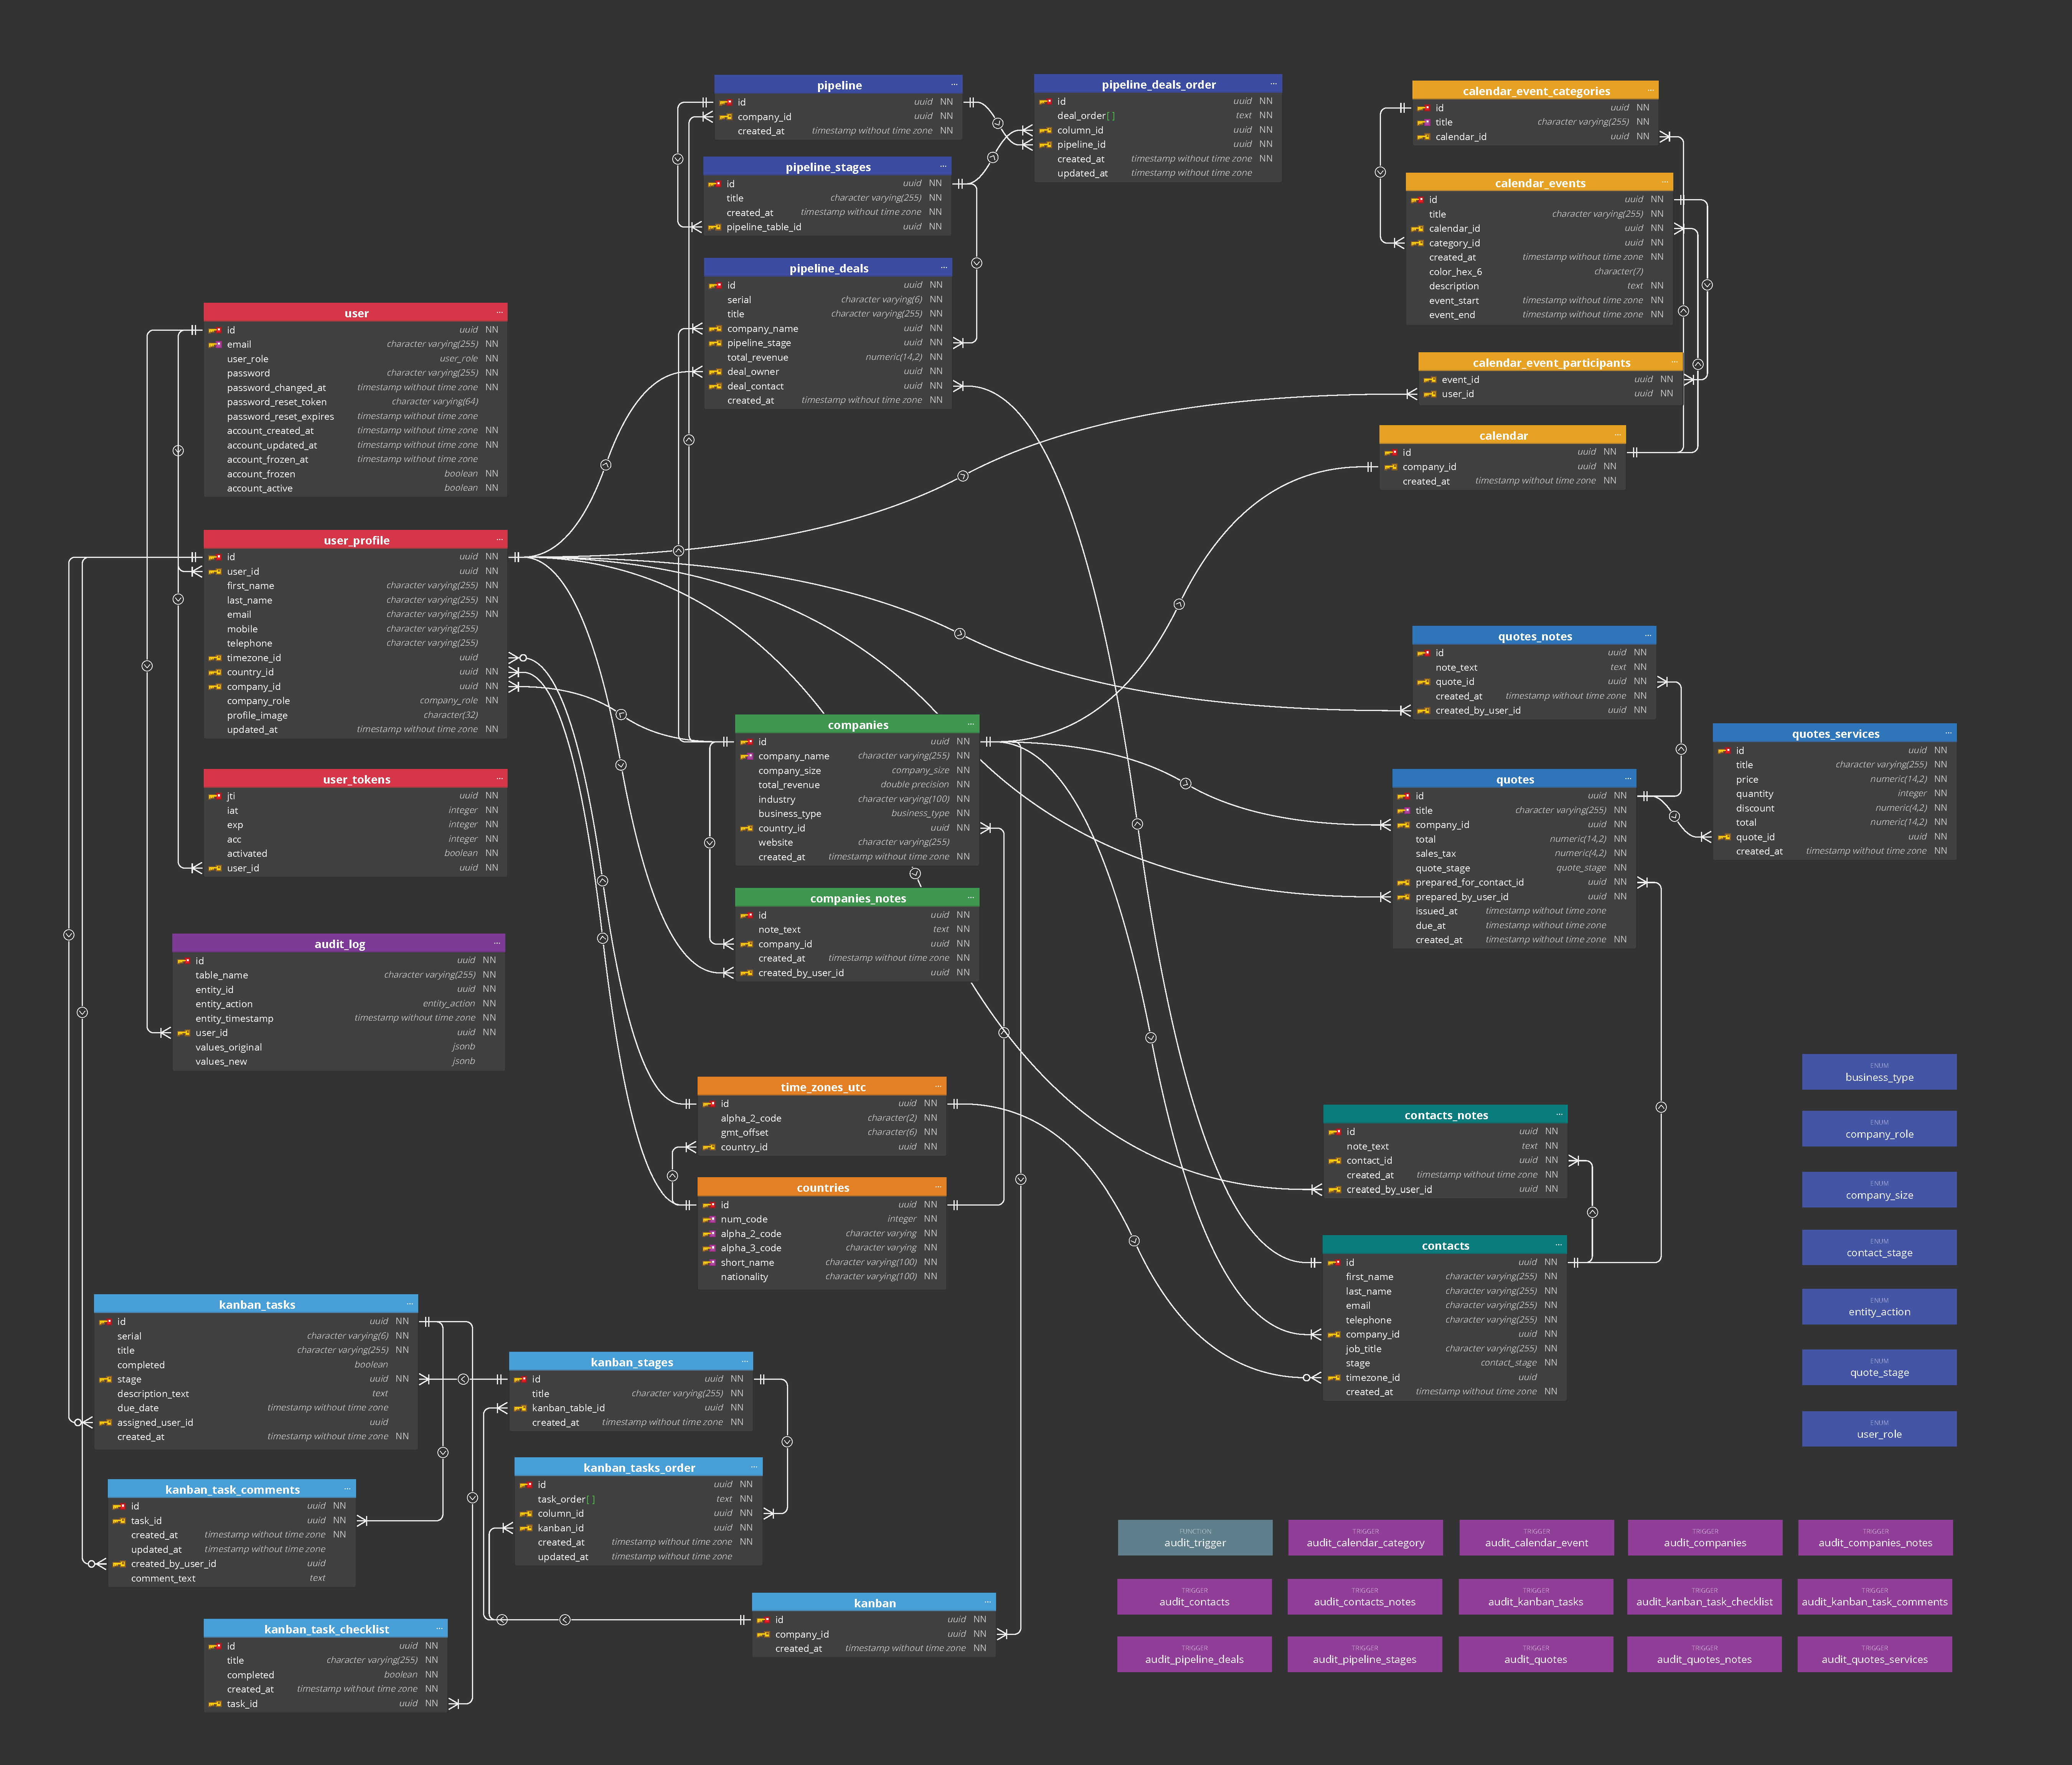Click the key icon beside calendar_id in calendar_event_categories
This screenshot has width=2072, height=1765.
click(1424, 137)
